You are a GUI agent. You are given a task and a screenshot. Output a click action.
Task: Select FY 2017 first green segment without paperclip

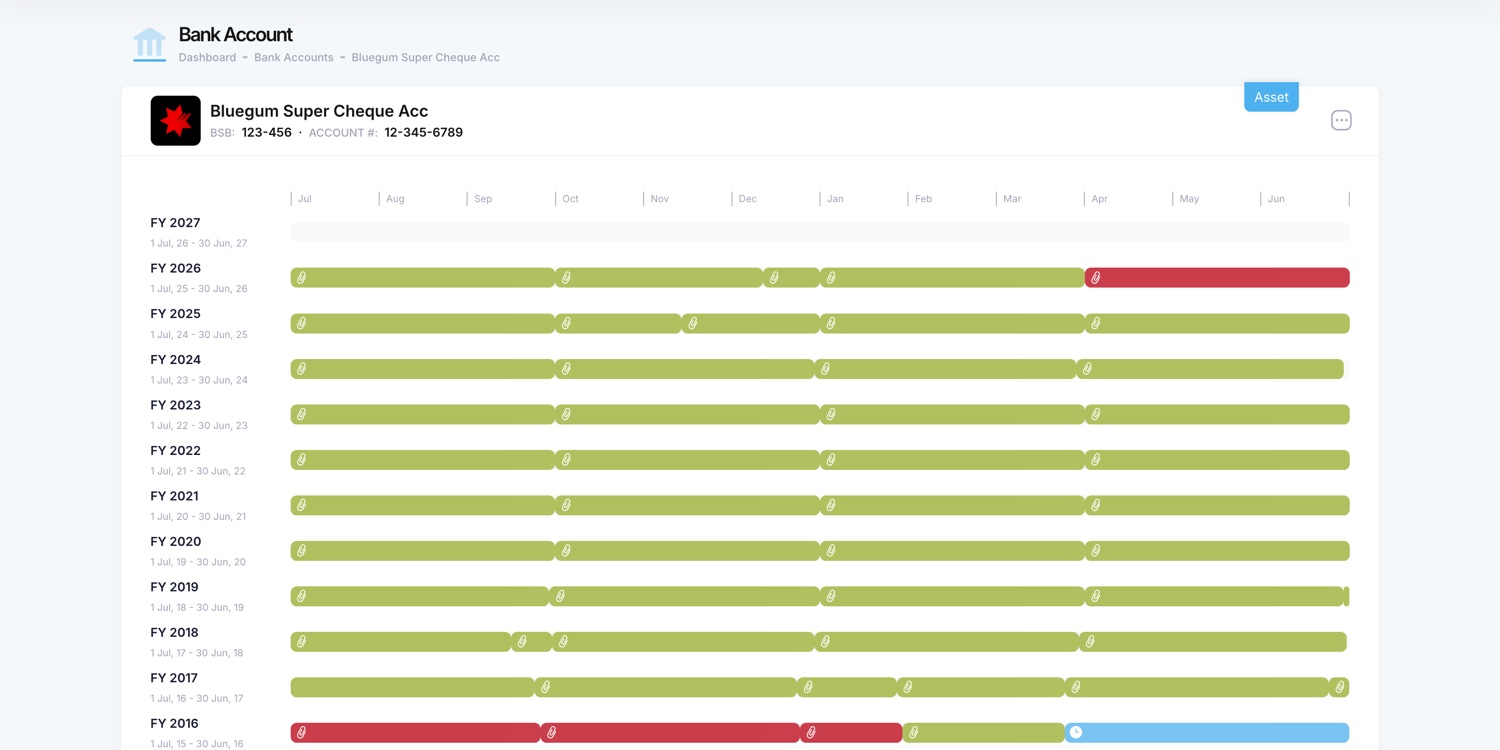tap(412, 687)
